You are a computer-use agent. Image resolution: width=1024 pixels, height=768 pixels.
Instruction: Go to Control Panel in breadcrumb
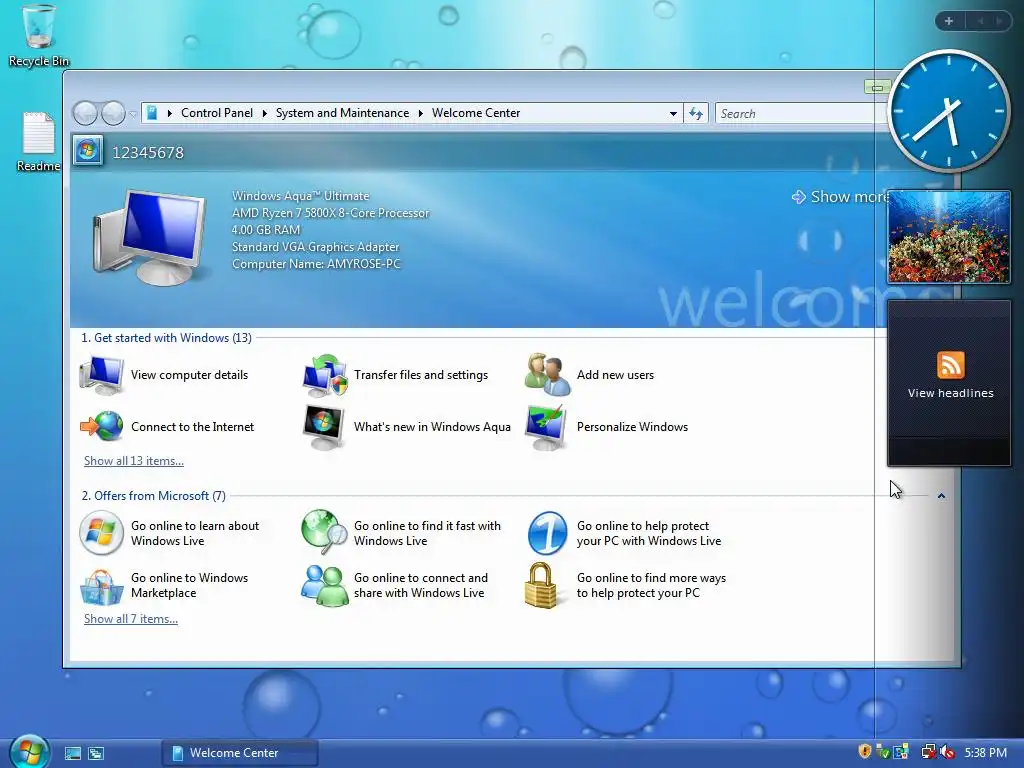[216, 113]
